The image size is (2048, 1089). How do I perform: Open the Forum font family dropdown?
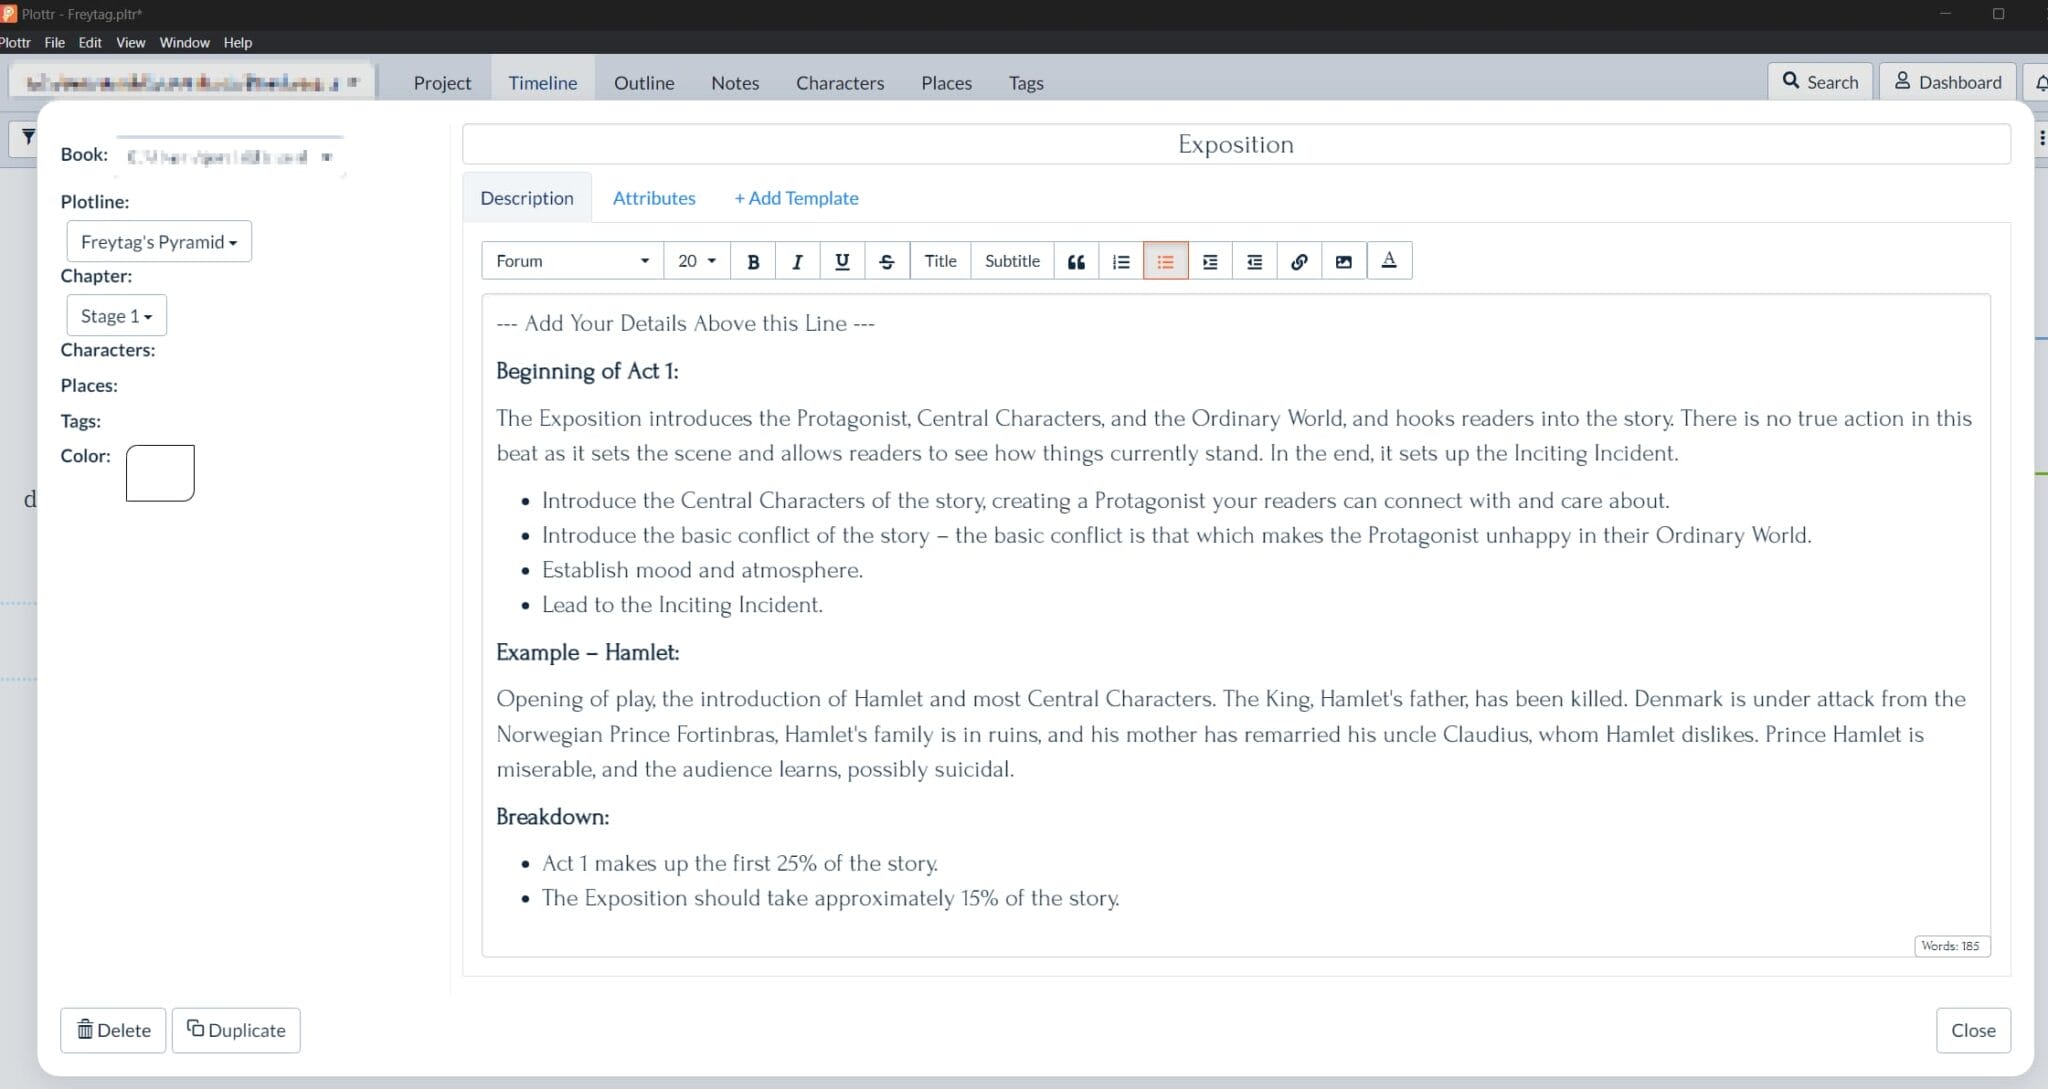pos(572,261)
